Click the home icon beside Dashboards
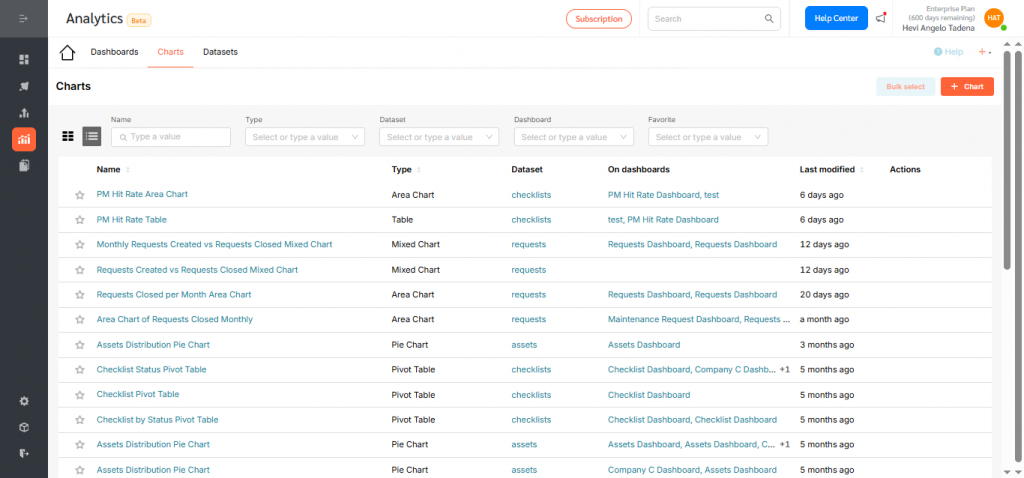1024x478 pixels. pyautogui.click(x=67, y=52)
